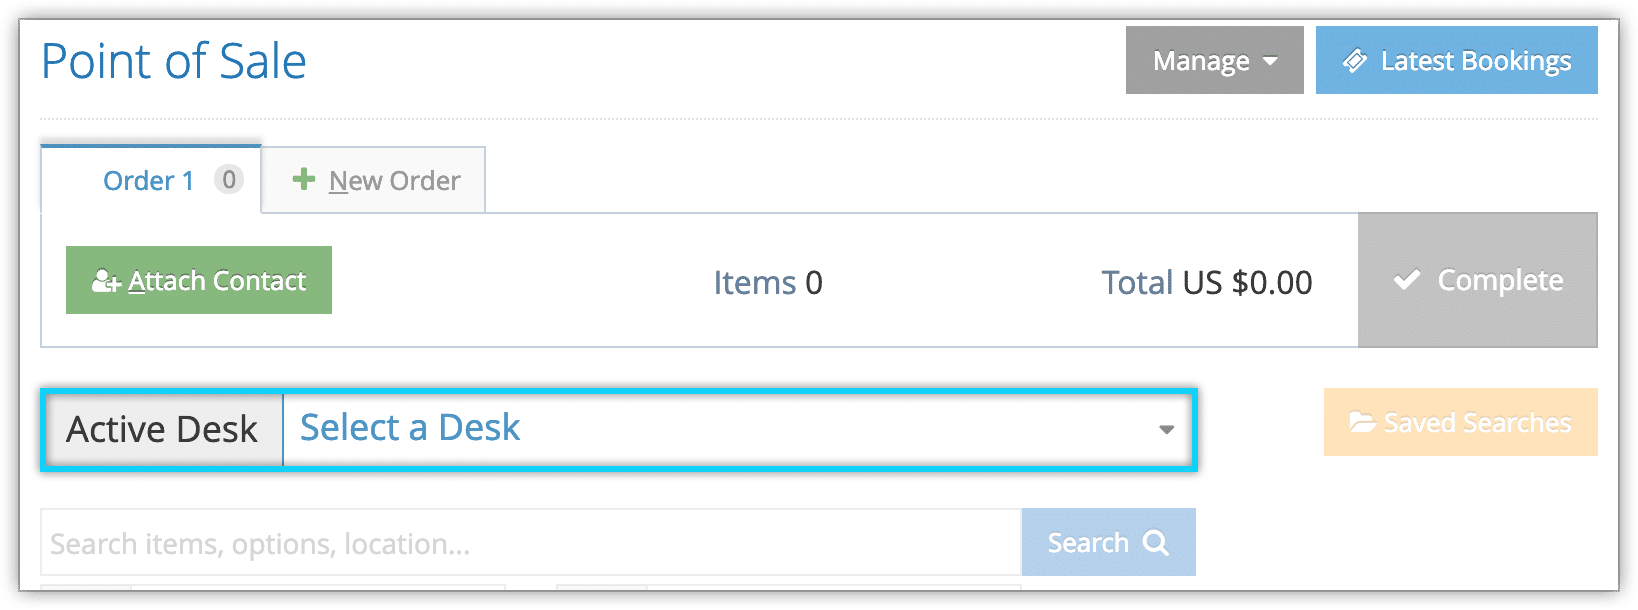Click the Active Desk dropdown arrow
The image size is (1638, 610).
click(1166, 430)
